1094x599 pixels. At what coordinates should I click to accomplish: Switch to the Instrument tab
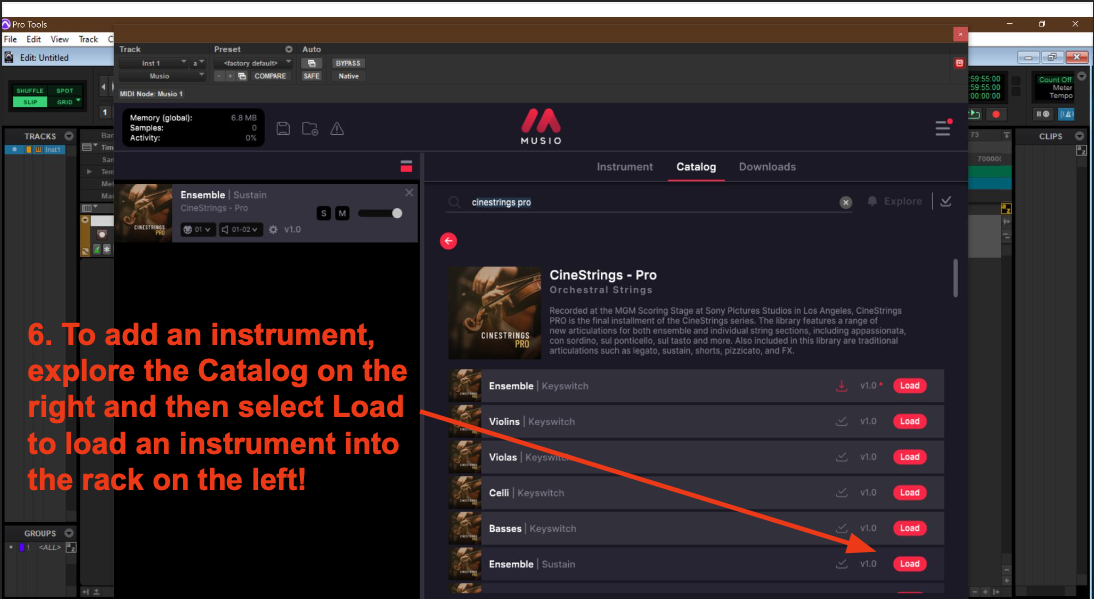point(624,167)
